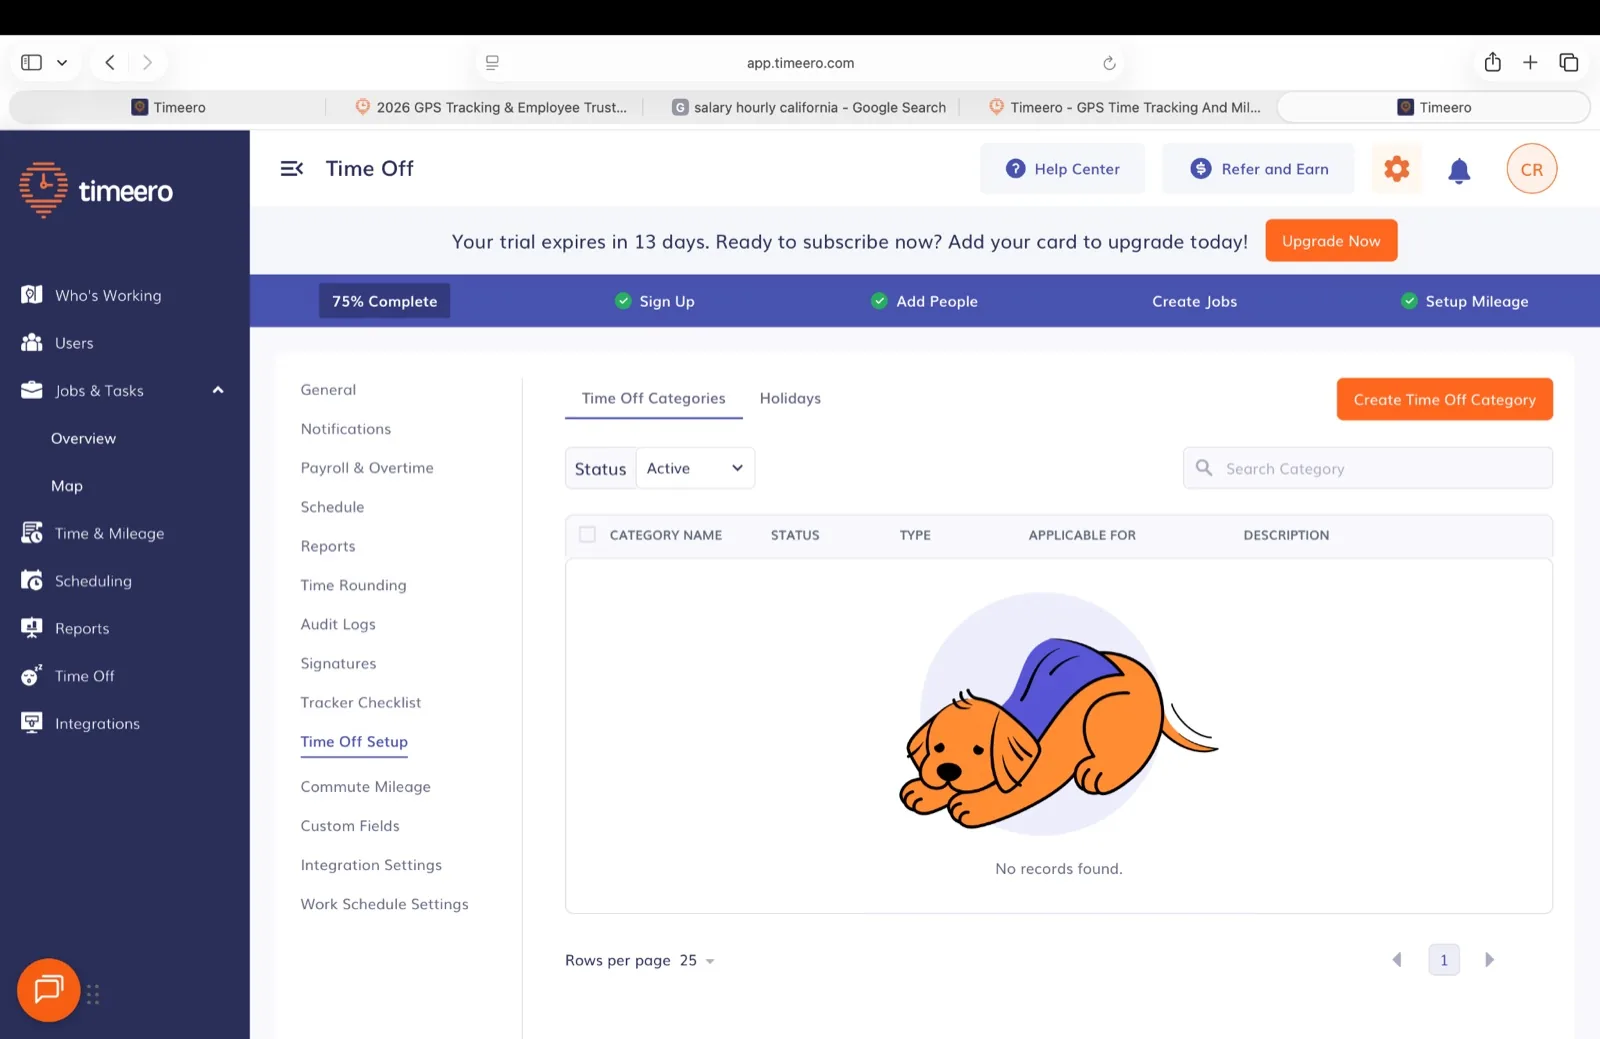Image resolution: width=1600 pixels, height=1039 pixels.
Task: Open the Time Rounding settings link
Action: coord(353,585)
